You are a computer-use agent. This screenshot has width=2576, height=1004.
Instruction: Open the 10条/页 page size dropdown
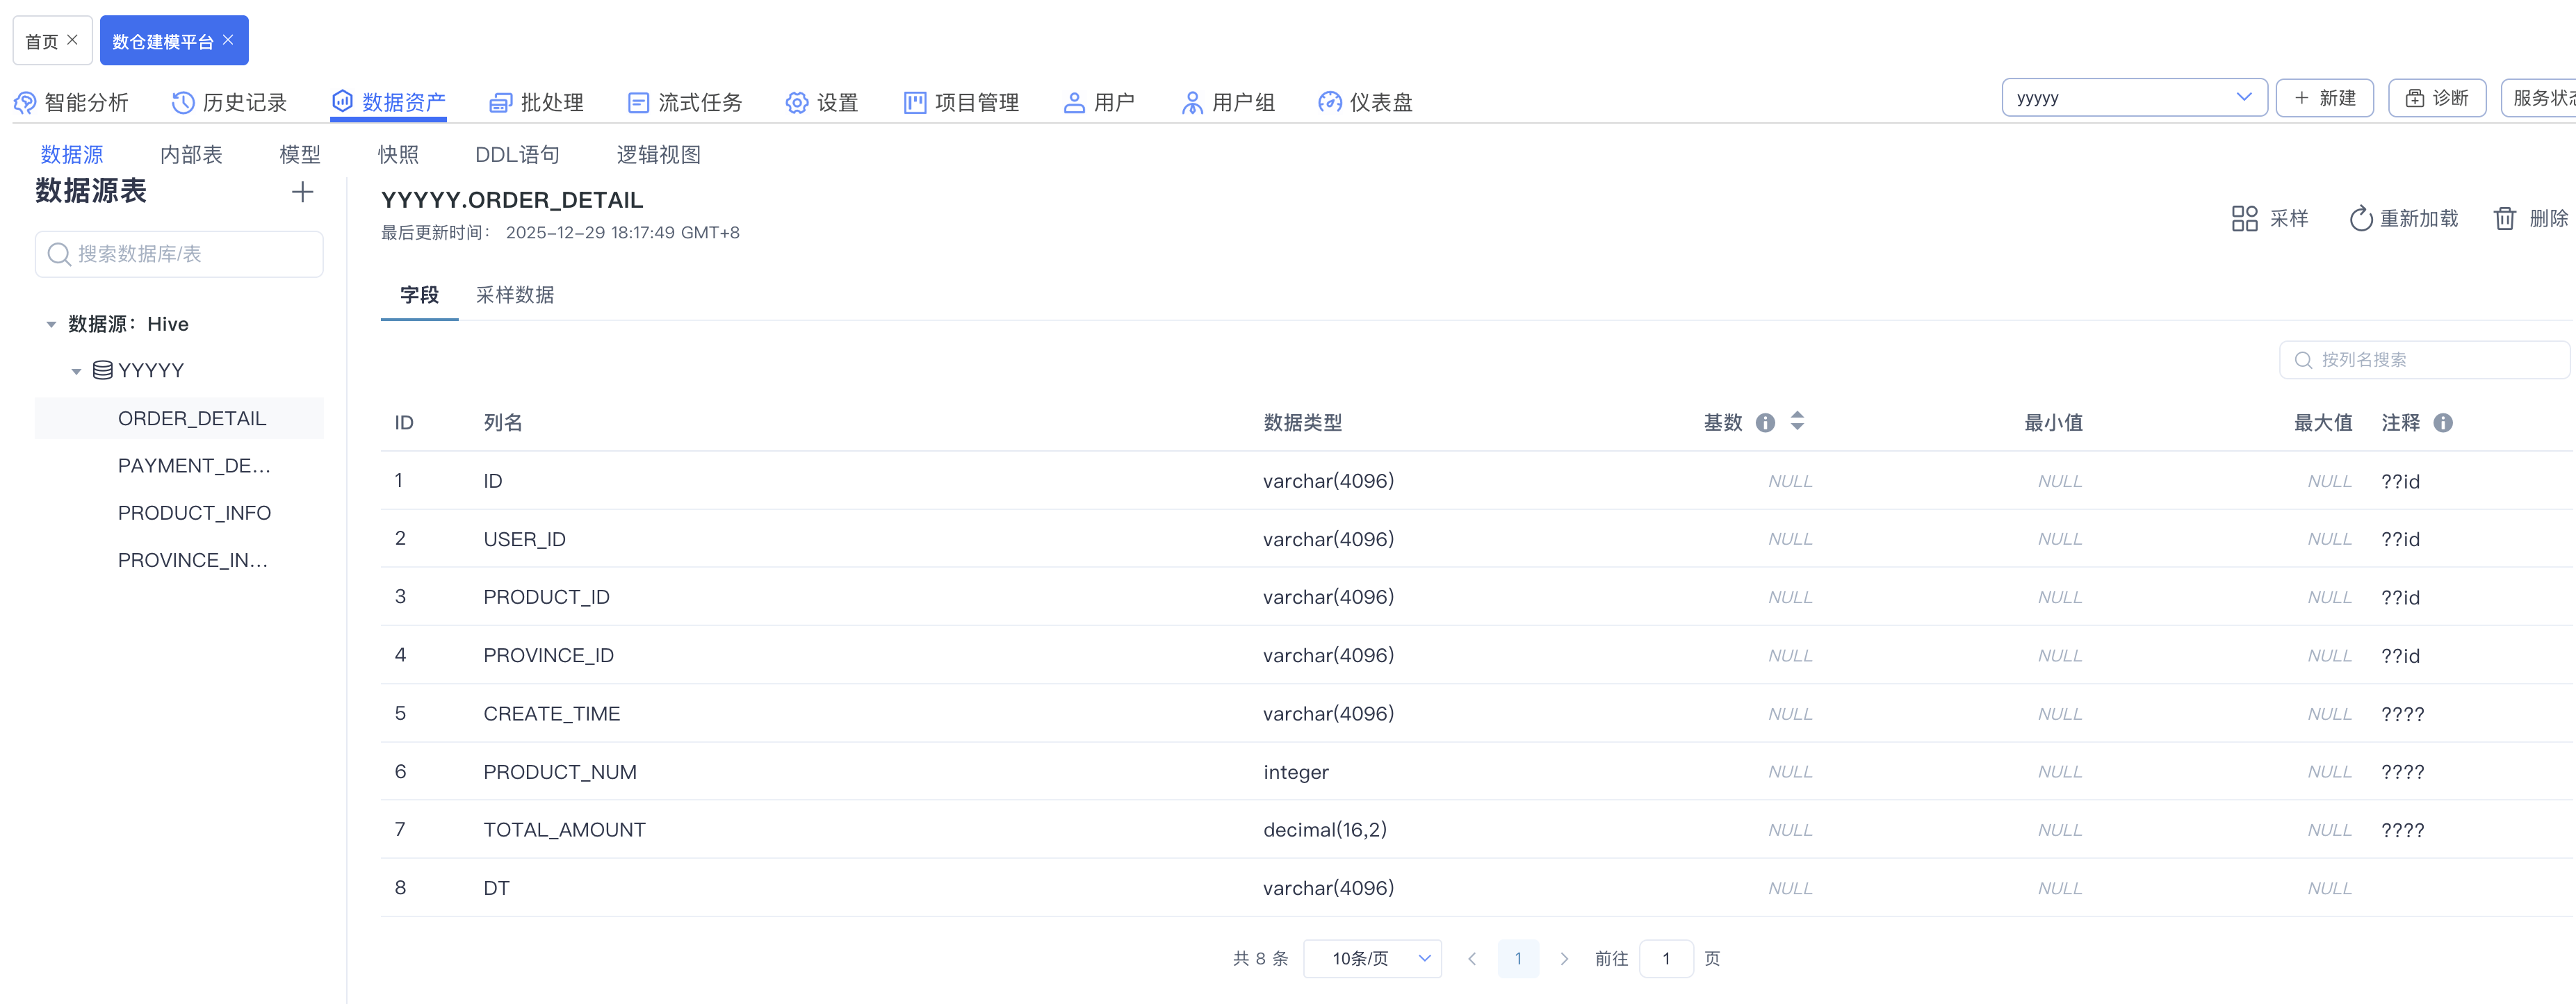point(1372,958)
